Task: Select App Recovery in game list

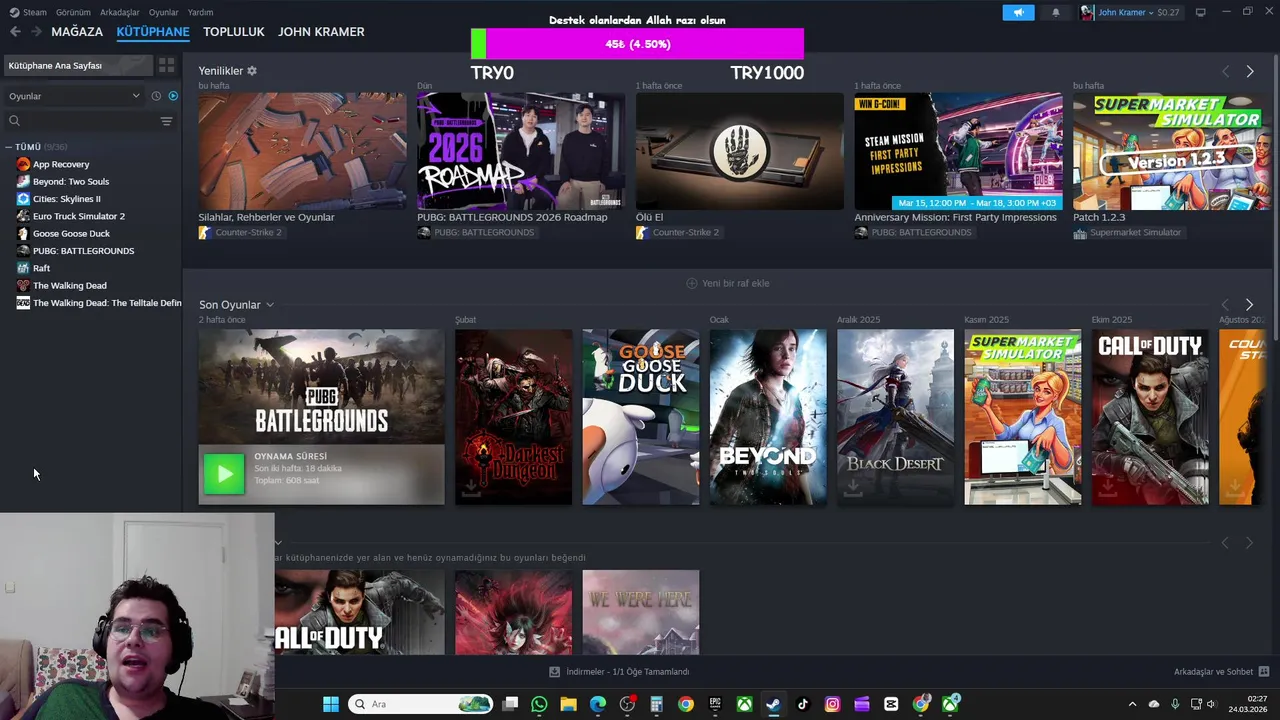Action: pyautogui.click(x=61, y=164)
